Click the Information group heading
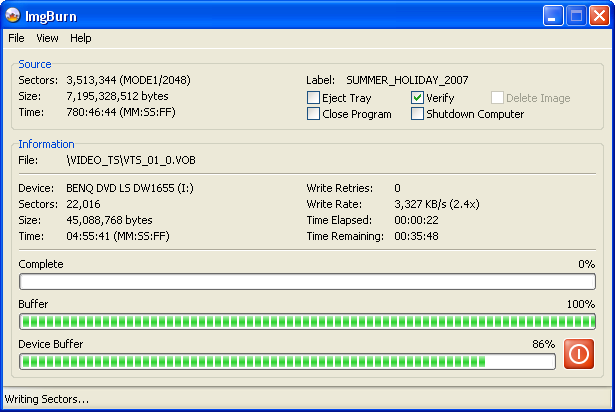615x412 pixels. point(46,144)
